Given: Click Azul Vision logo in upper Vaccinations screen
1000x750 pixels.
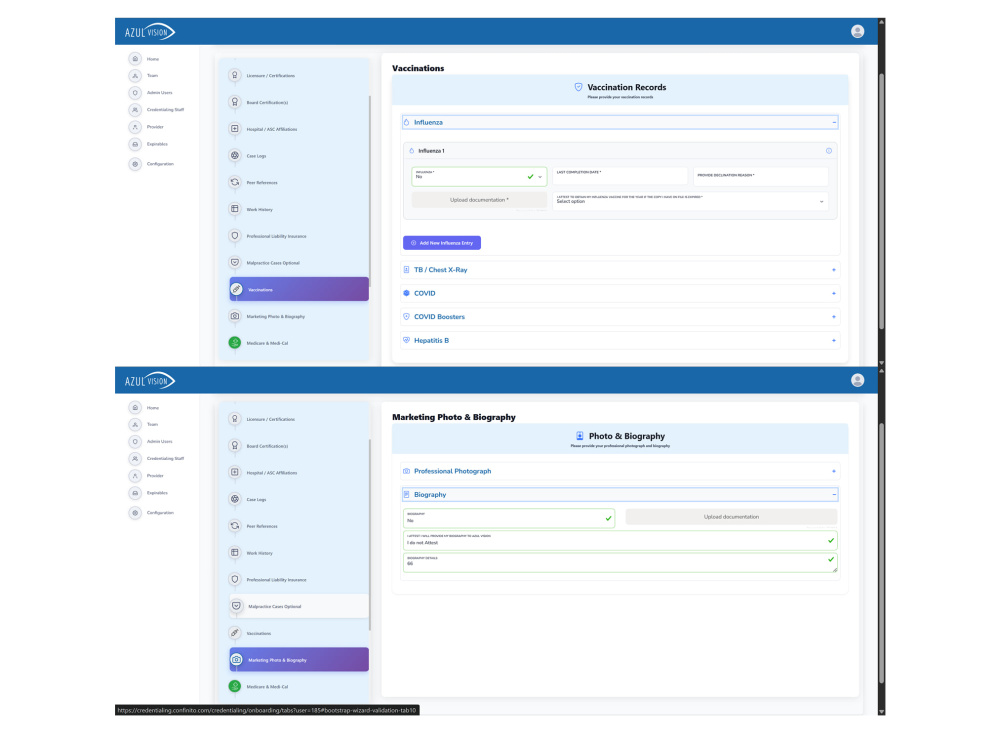Looking at the screenshot, I should pos(150,32).
